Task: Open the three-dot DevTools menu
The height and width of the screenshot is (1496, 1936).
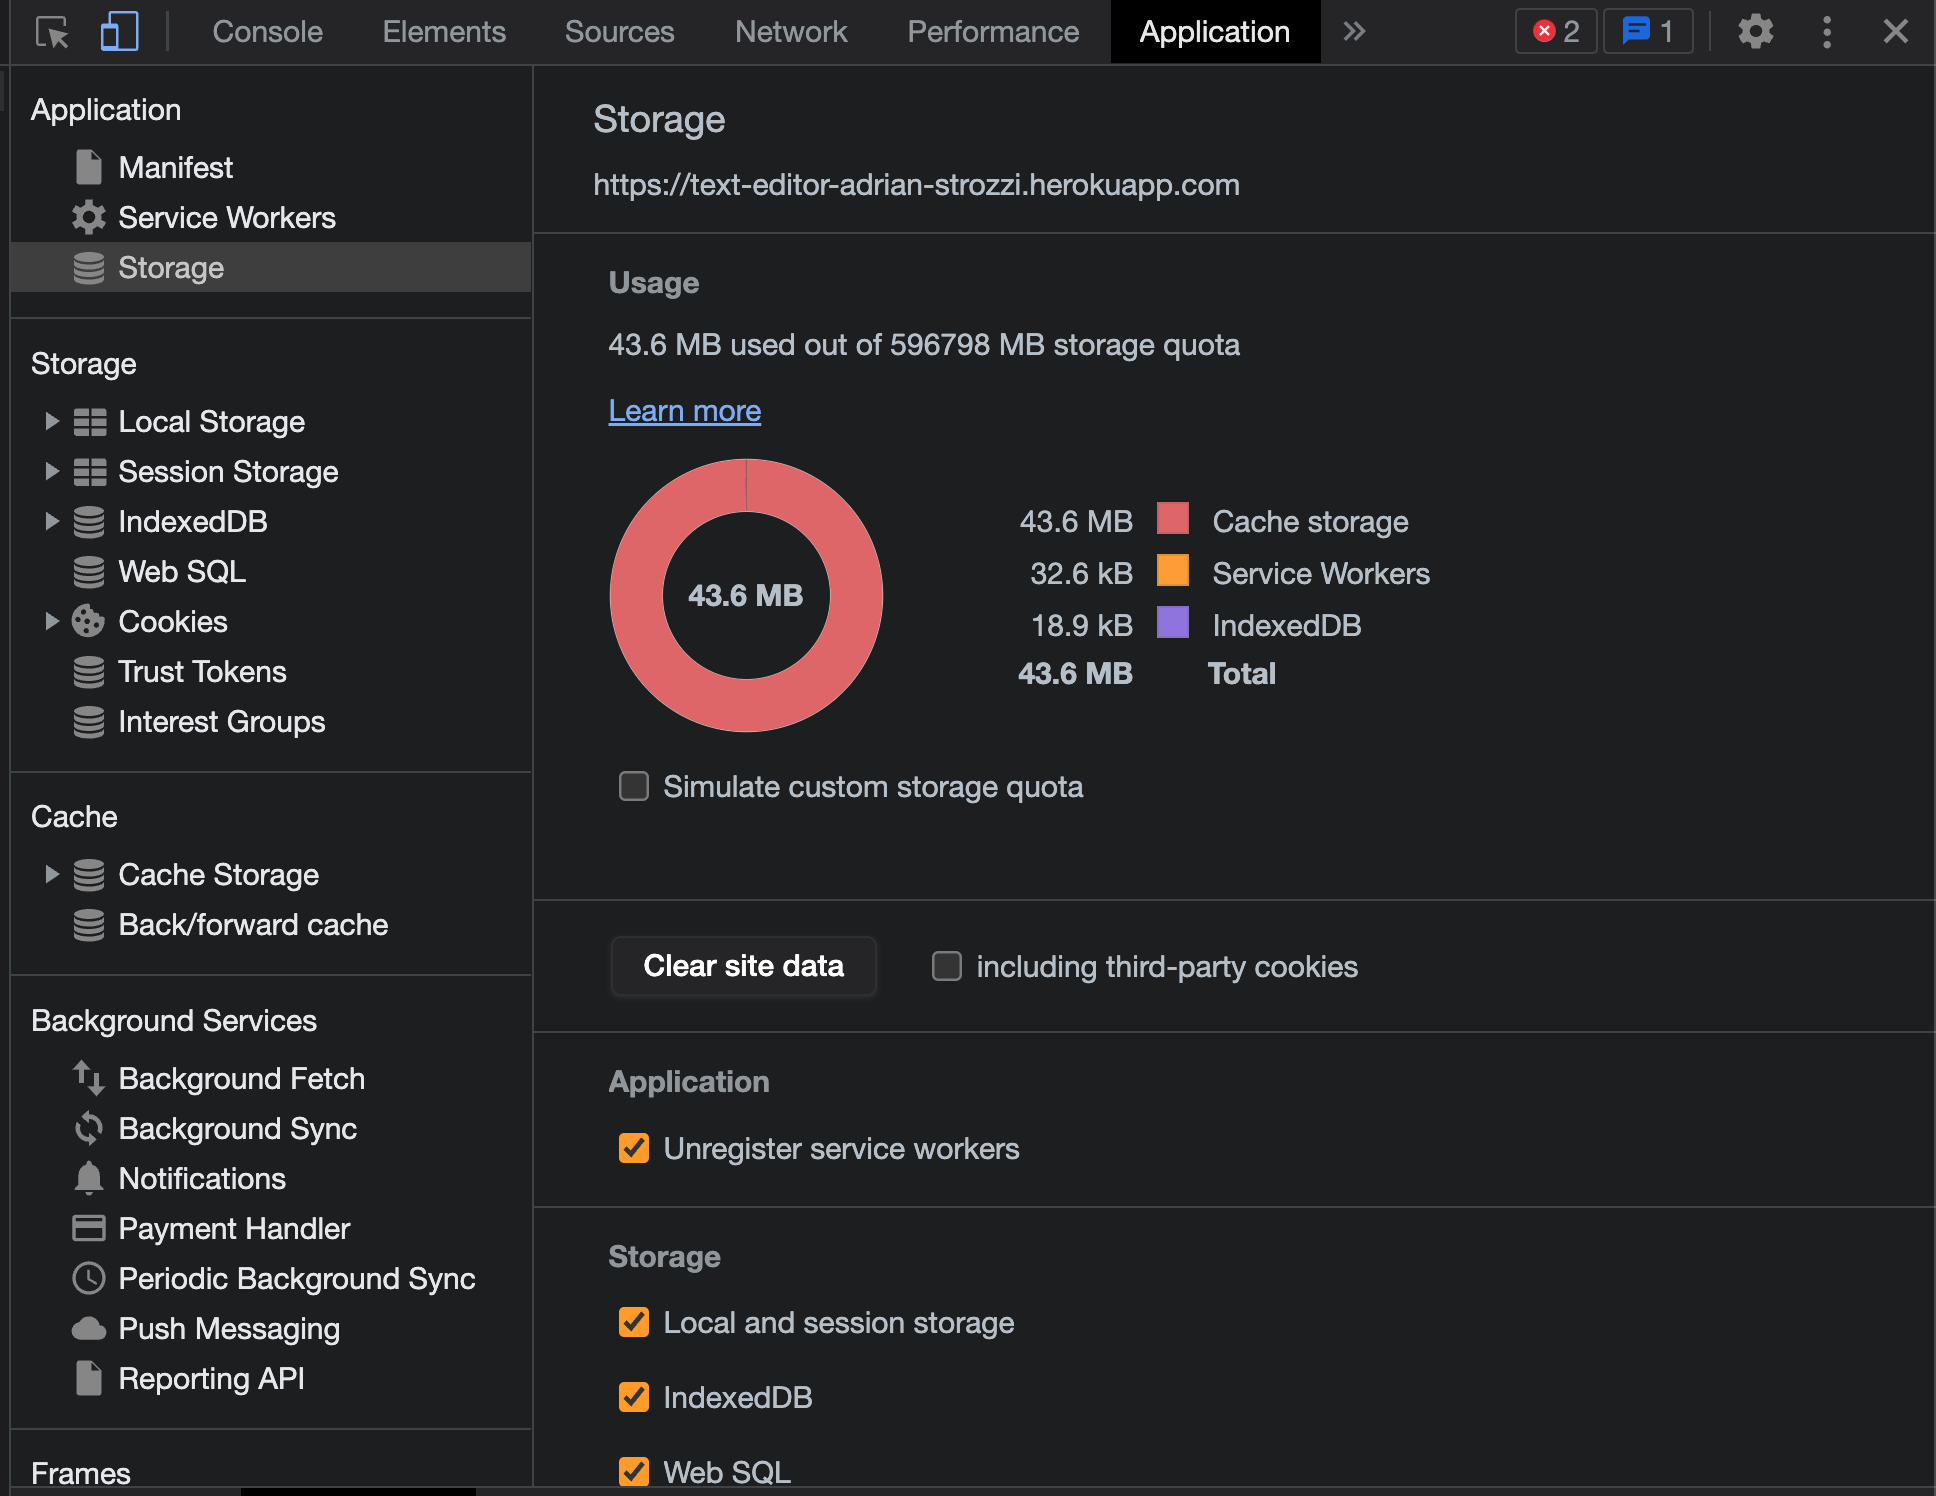Action: [x=1826, y=32]
